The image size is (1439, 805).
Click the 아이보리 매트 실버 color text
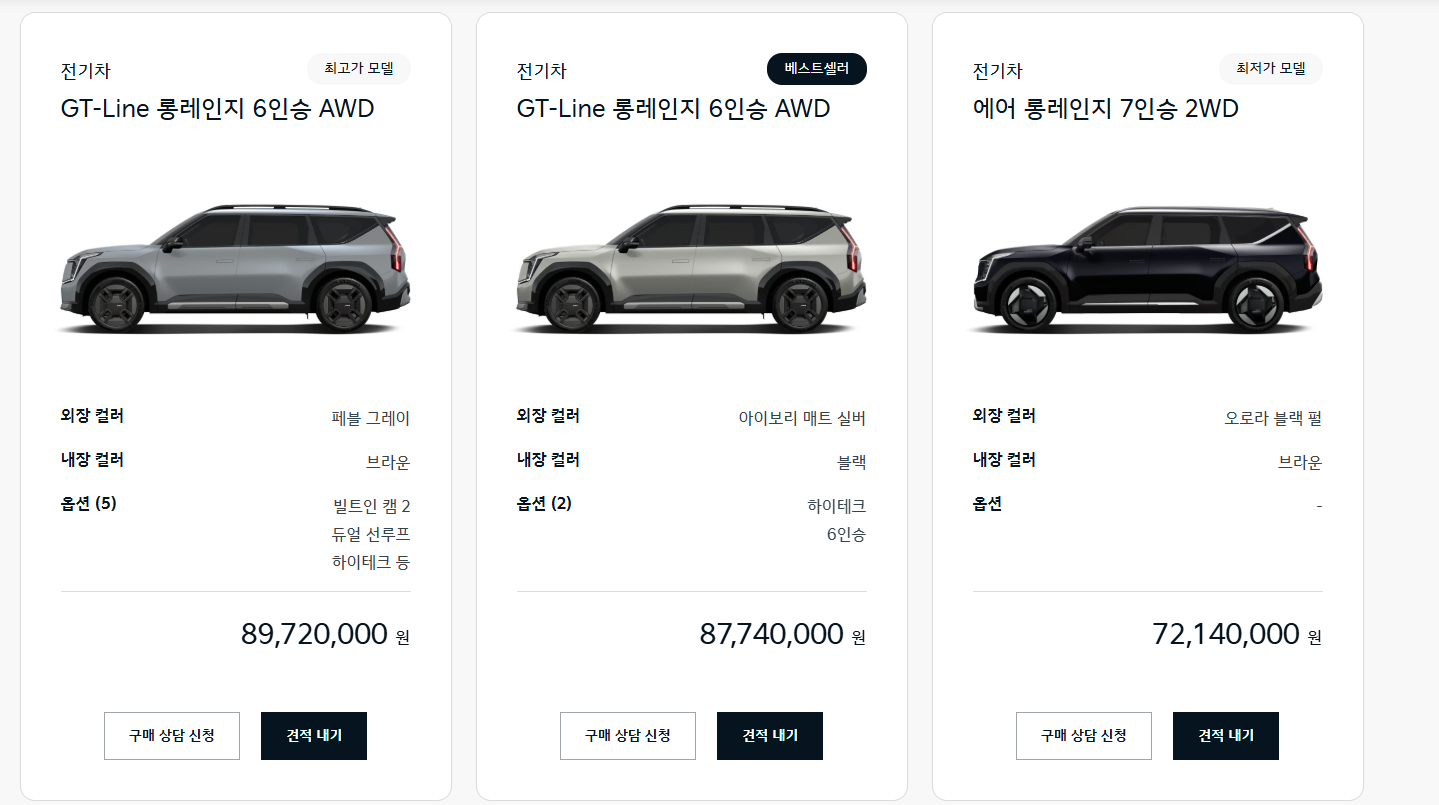point(802,418)
